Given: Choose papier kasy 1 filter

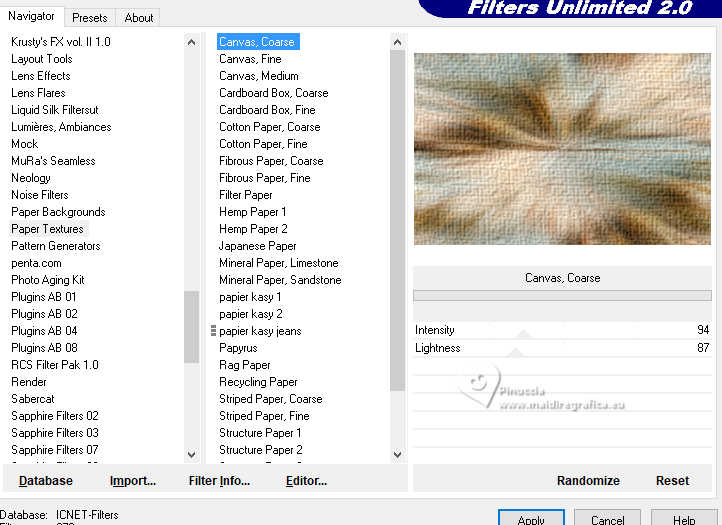Looking at the screenshot, I should click(250, 297).
